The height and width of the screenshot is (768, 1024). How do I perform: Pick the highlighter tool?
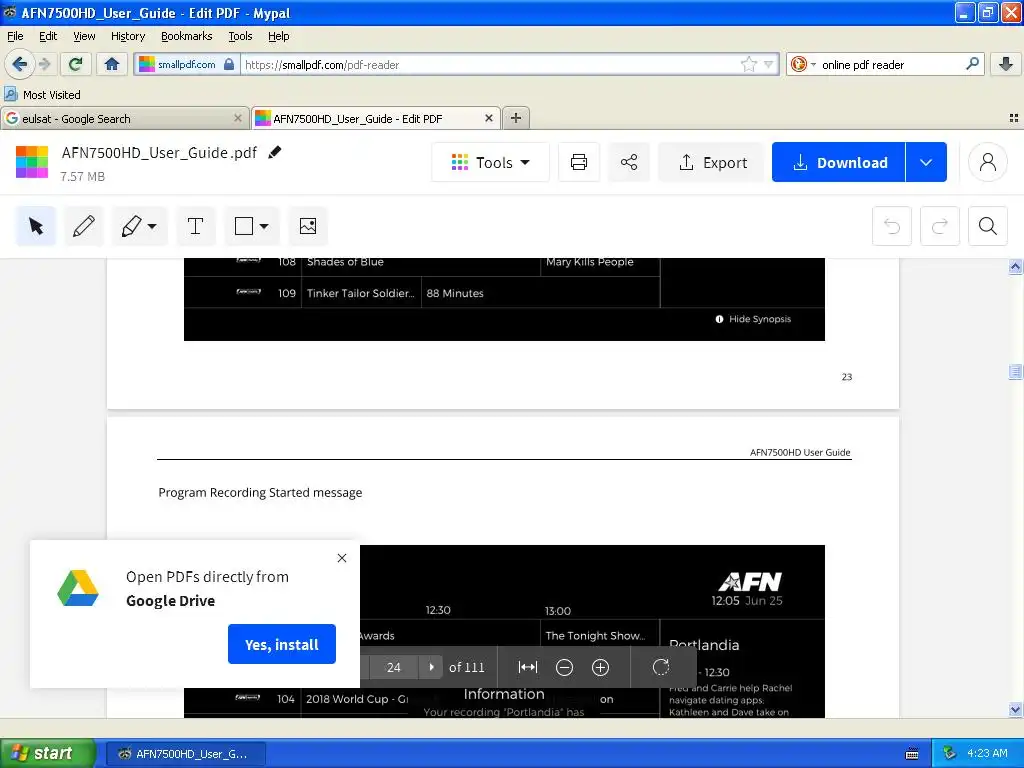[x=132, y=227]
